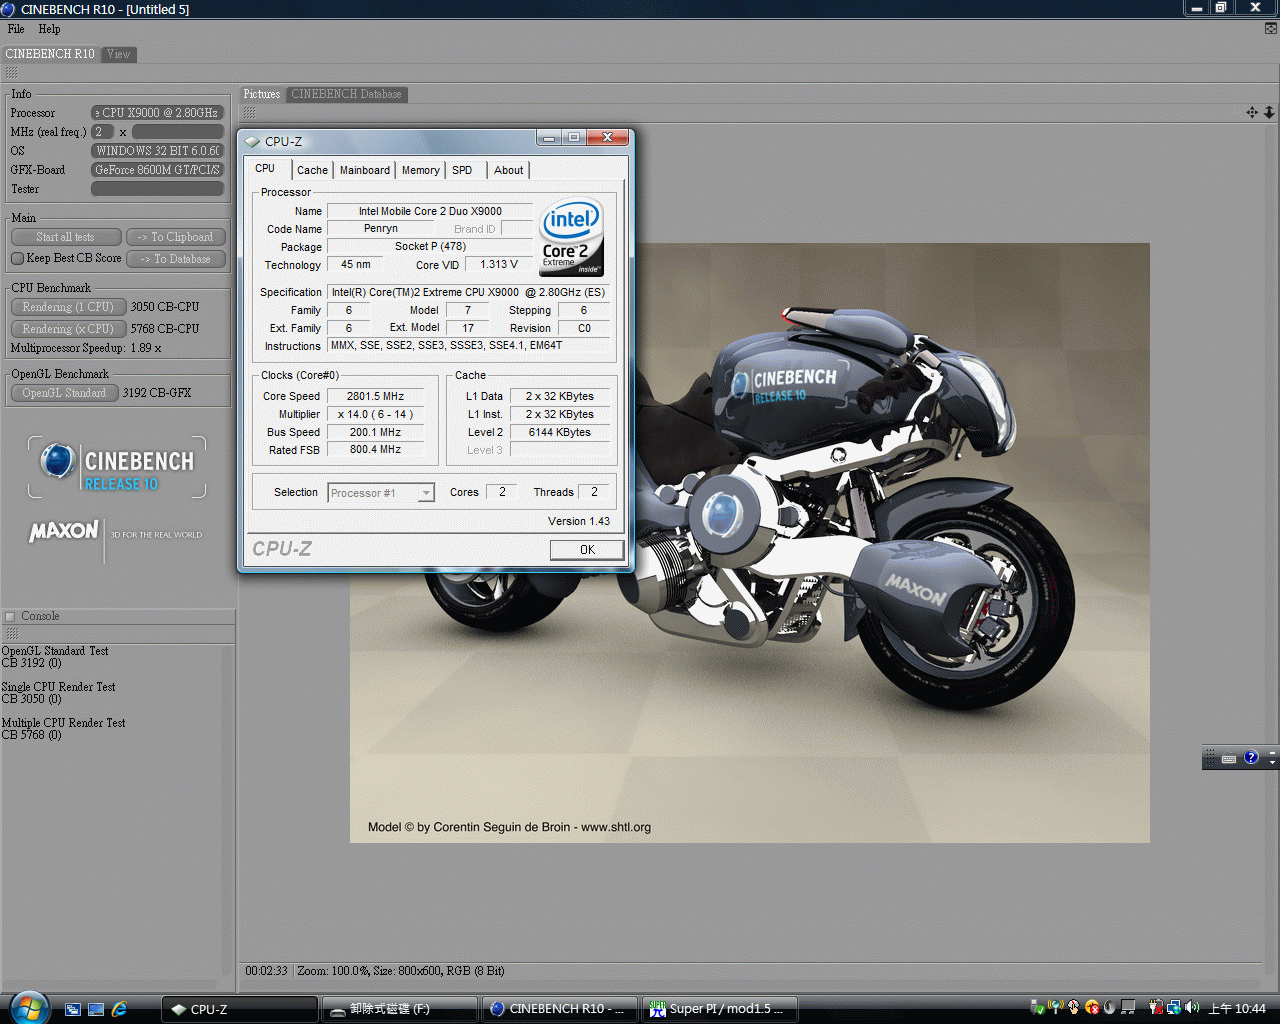Click the To Clipboard button

coord(176,237)
